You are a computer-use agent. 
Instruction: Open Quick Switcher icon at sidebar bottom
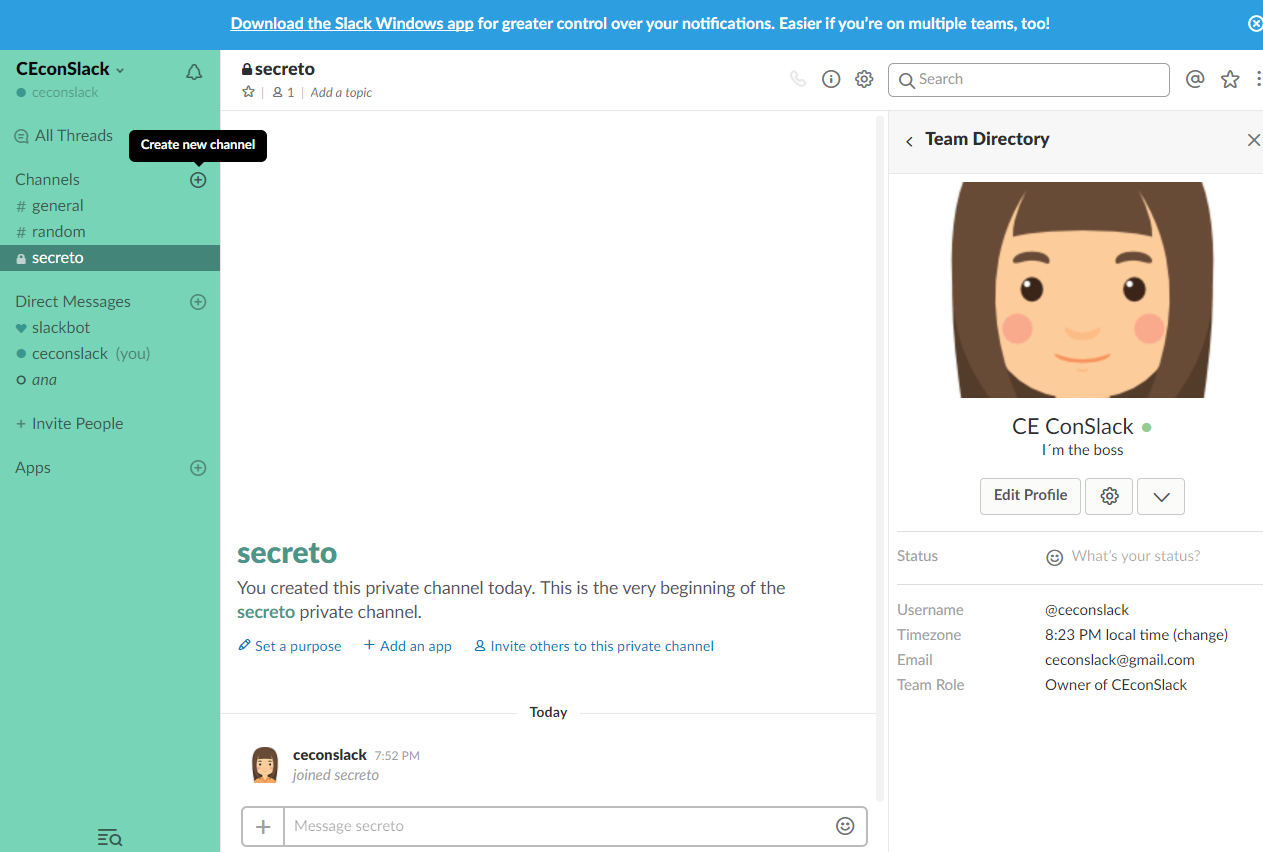tap(110, 837)
